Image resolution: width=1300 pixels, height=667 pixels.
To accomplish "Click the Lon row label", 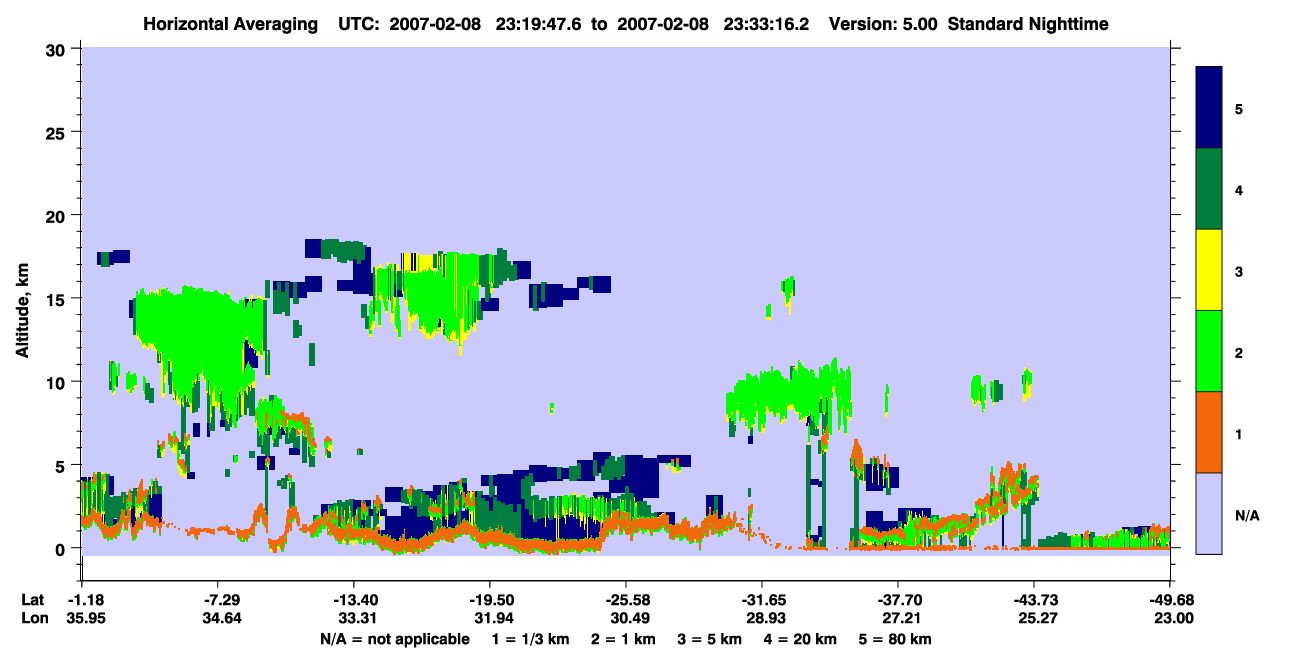I will pyautogui.click(x=34, y=619).
